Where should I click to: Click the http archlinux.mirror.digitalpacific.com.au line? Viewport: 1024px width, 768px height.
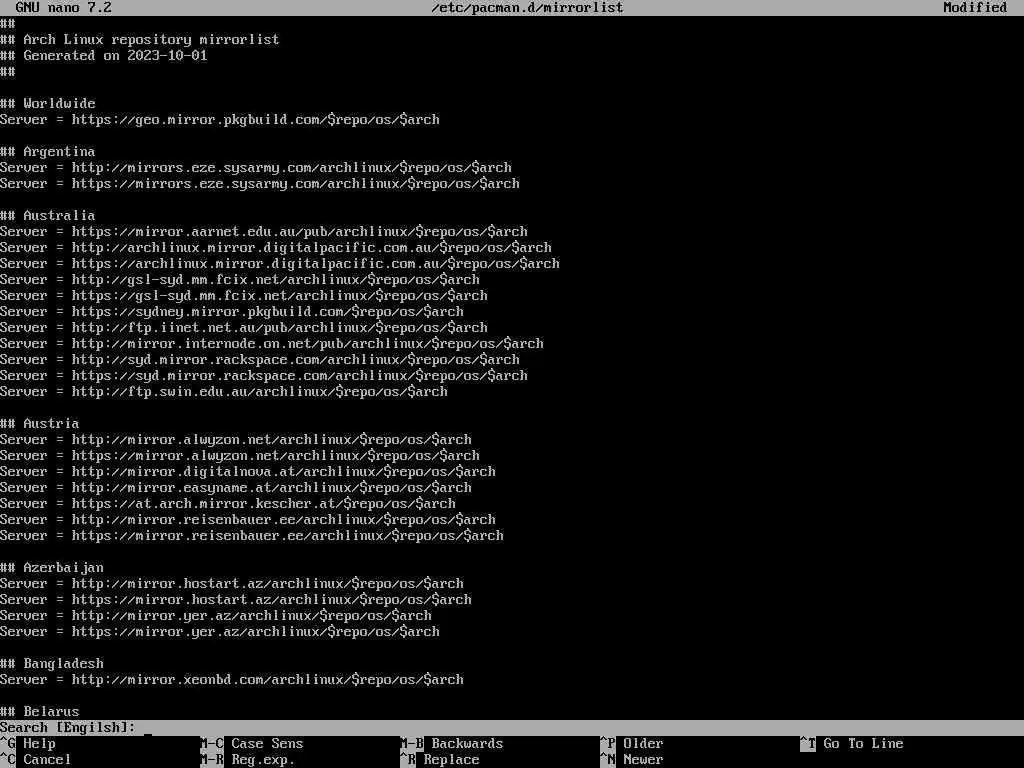pyautogui.click(x=276, y=248)
